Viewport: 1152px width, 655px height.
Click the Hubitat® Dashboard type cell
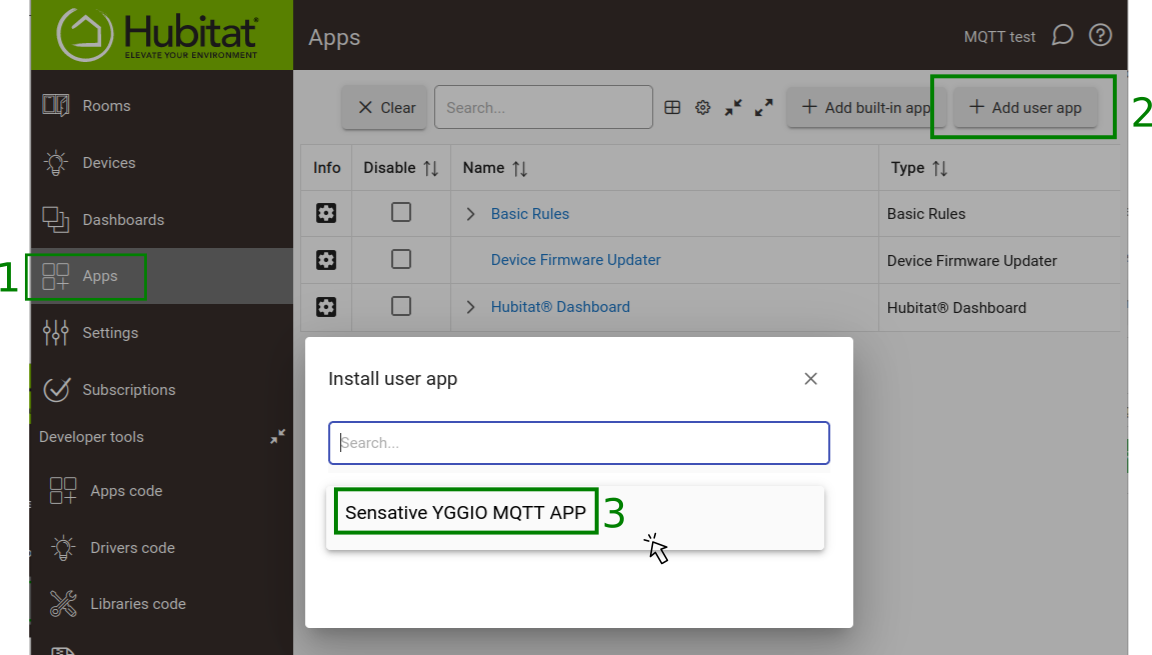(x=956, y=308)
